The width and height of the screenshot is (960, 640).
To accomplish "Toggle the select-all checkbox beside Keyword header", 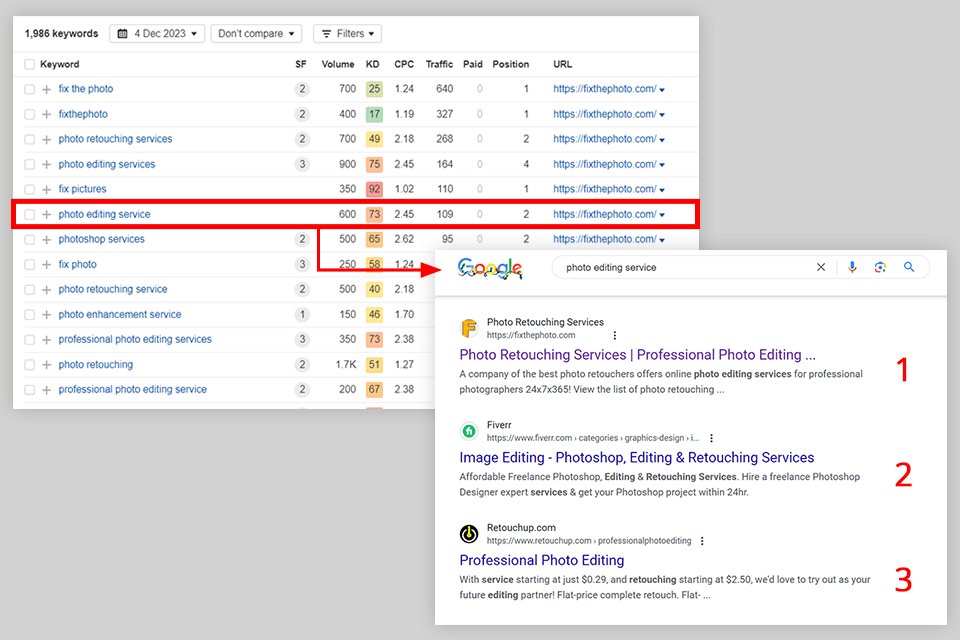I will click(30, 64).
